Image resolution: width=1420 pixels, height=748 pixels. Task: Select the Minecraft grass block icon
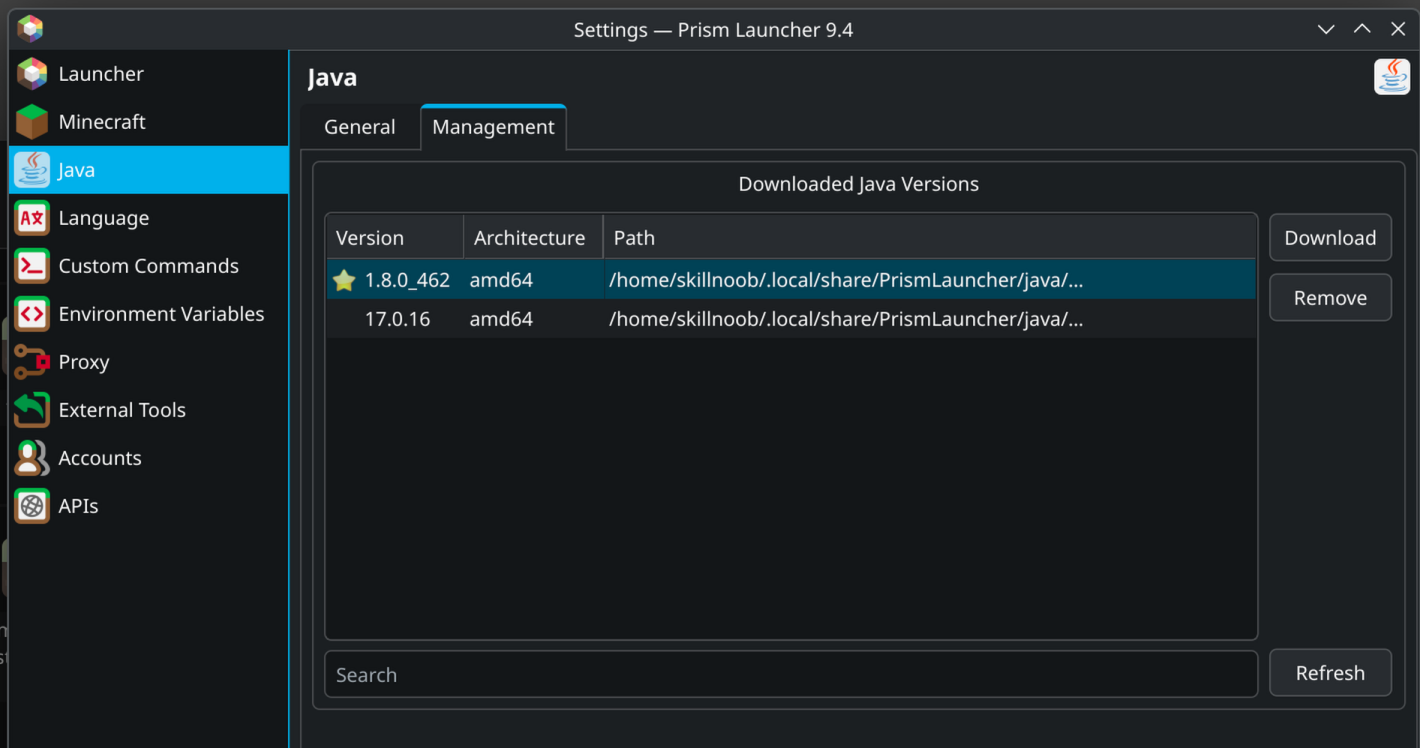pyautogui.click(x=32, y=122)
